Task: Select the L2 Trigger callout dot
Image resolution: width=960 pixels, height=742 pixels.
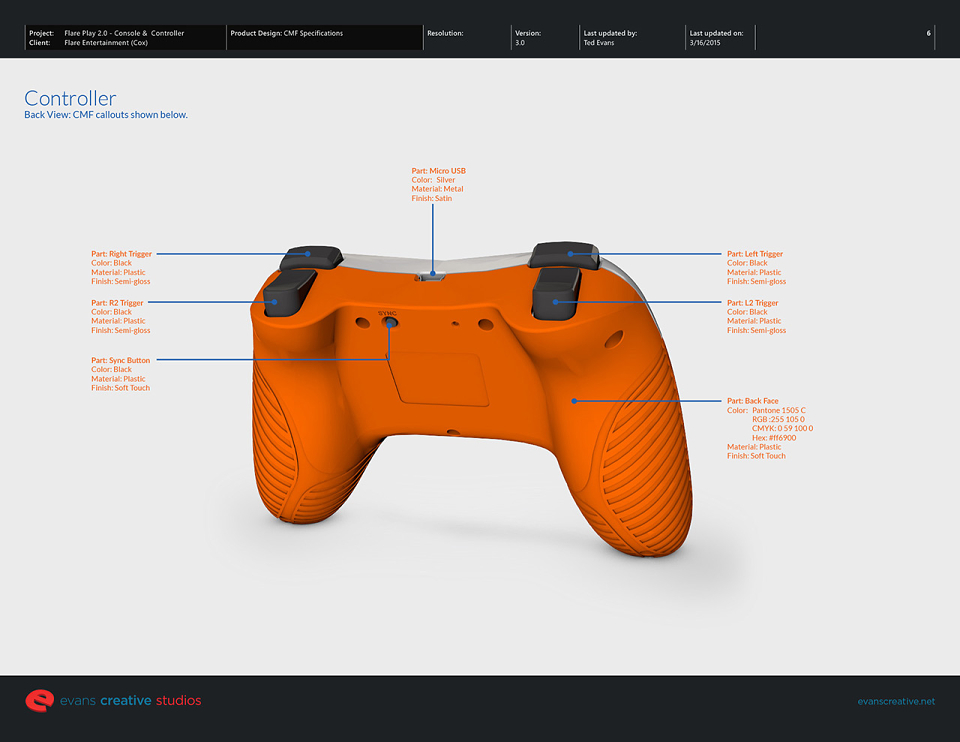Action: (x=555, y=302)
